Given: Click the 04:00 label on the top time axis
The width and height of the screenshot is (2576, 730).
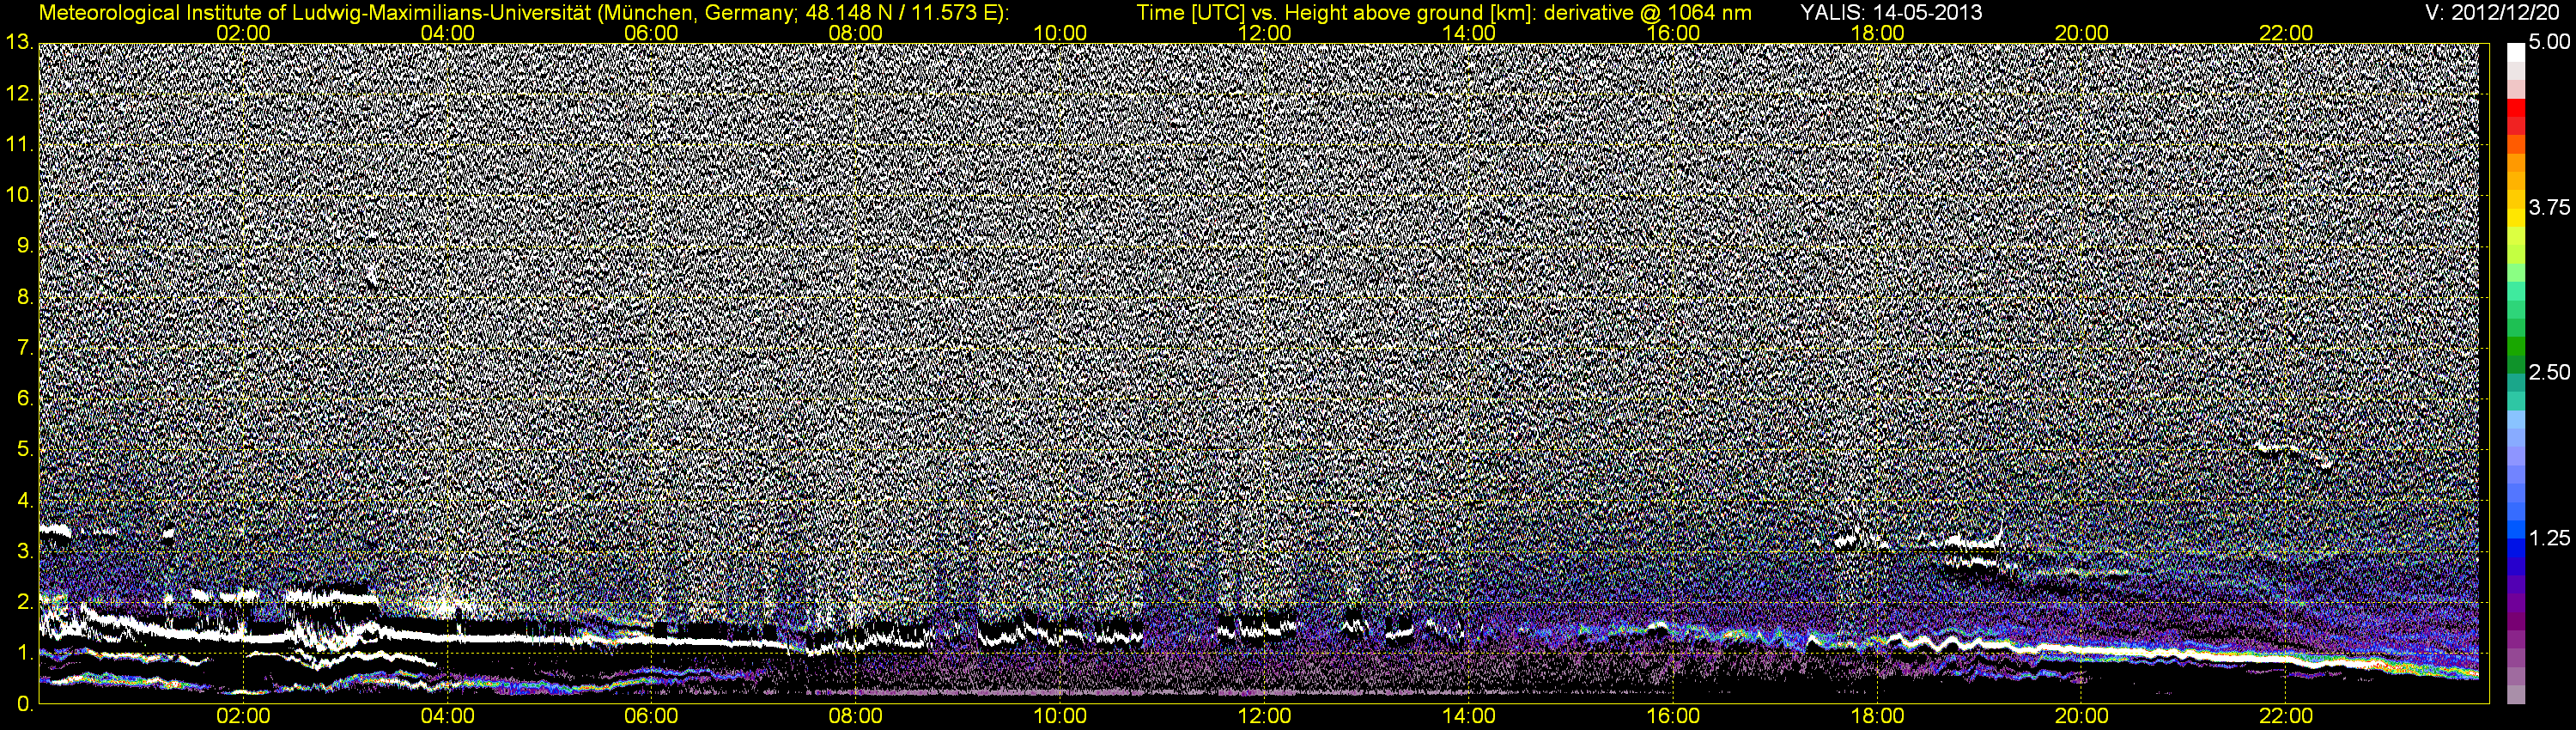Looking at the screenshot, I should [x=448, y=33].
